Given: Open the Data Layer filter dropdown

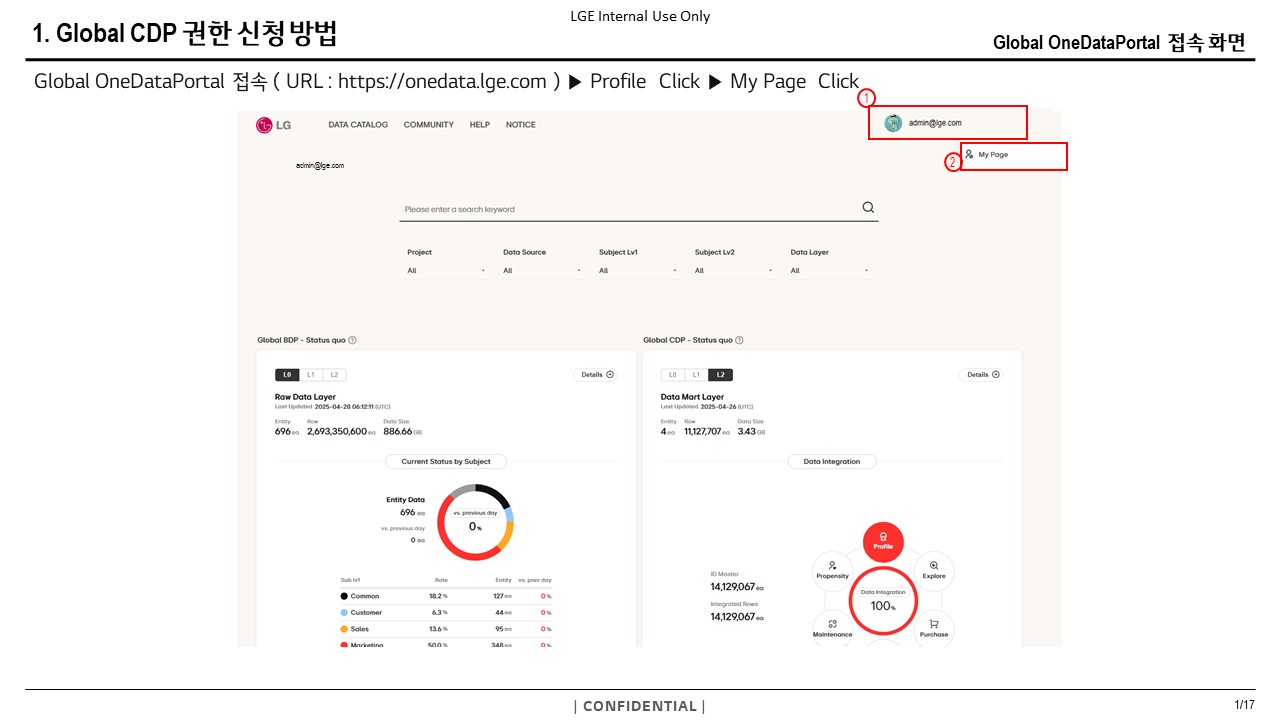Looking at the screenshot, I should tap(829, 271).
